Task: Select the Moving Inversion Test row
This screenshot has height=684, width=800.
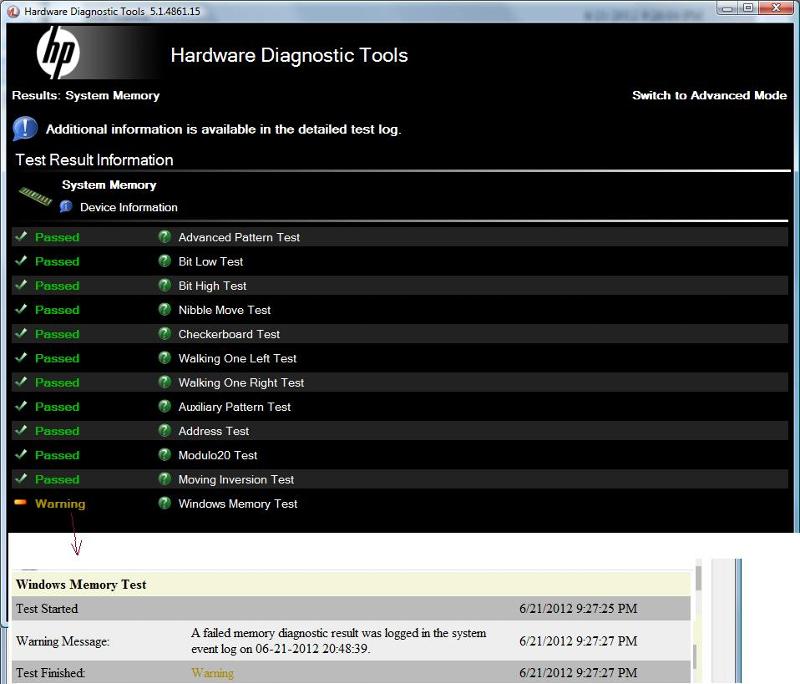Action: pyautogui.click(x=236, y=480)
